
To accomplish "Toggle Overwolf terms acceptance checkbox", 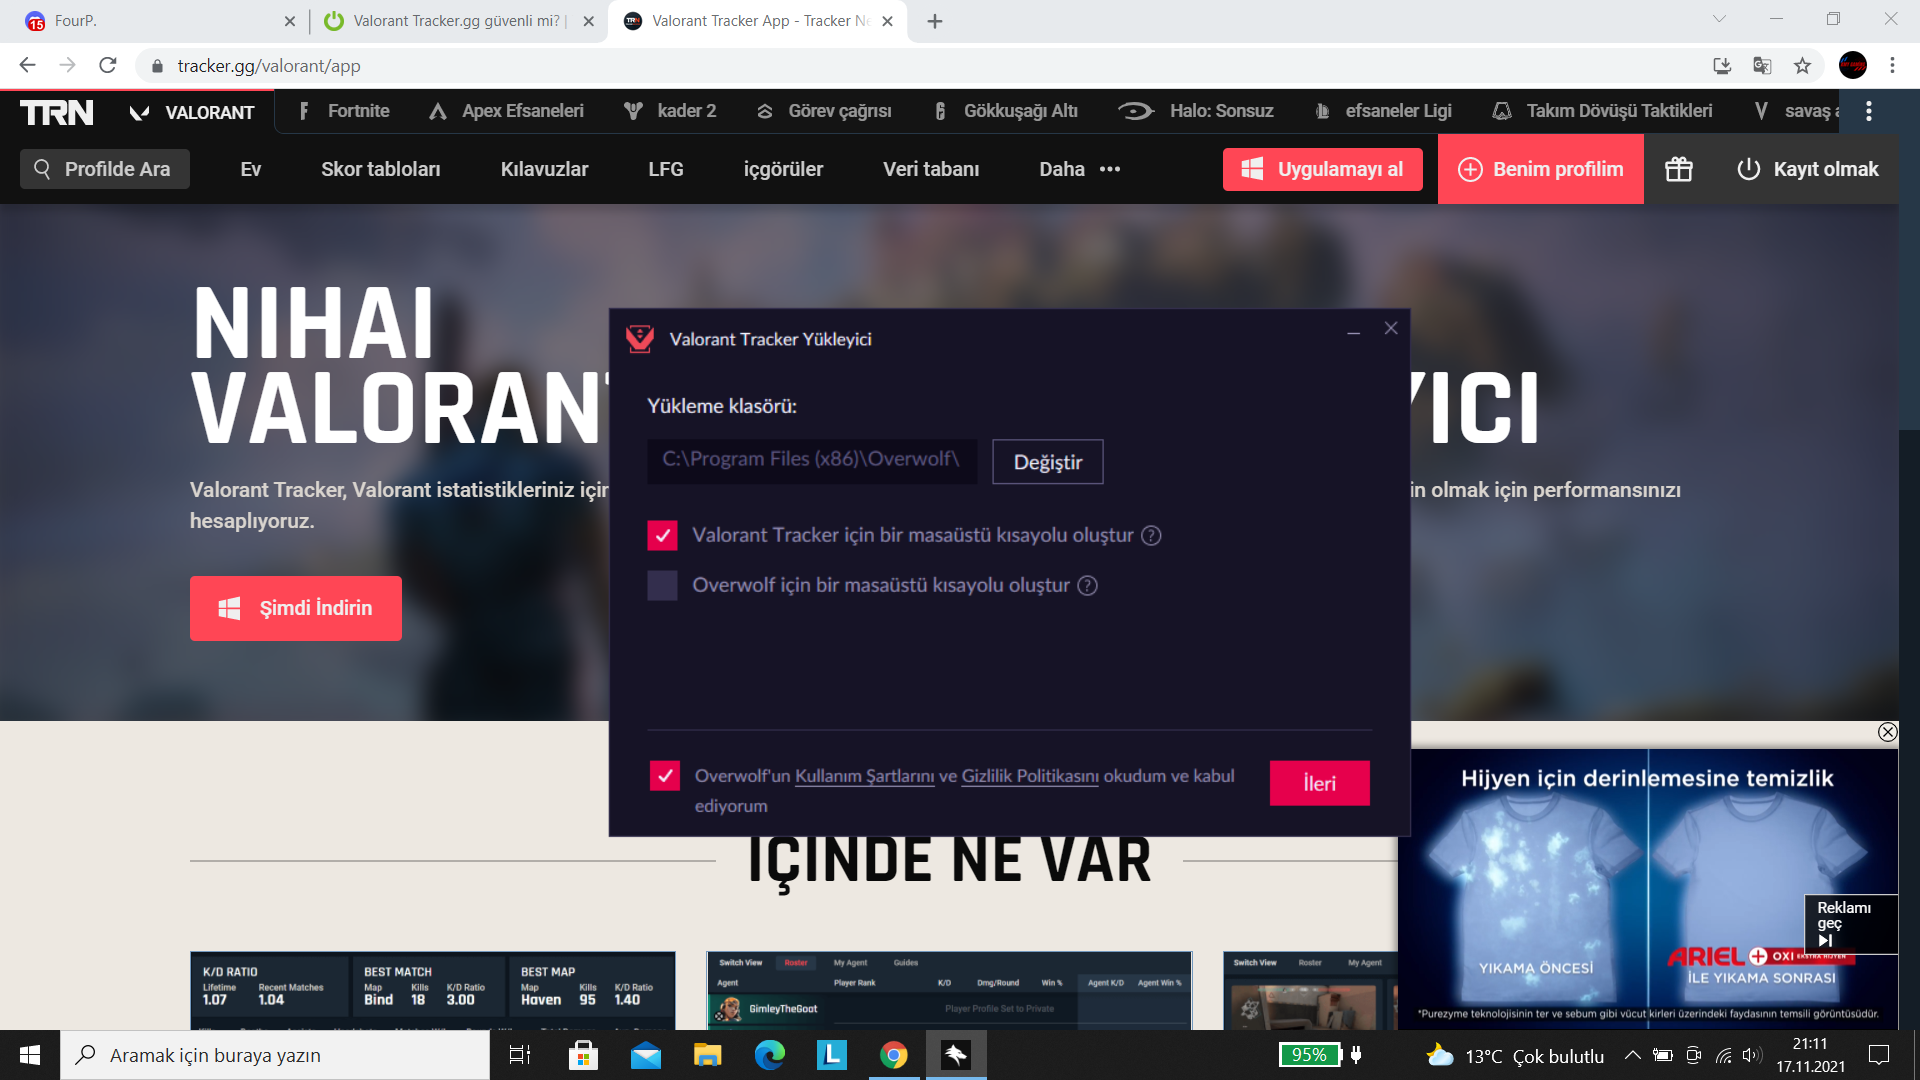I will point(665,776).
